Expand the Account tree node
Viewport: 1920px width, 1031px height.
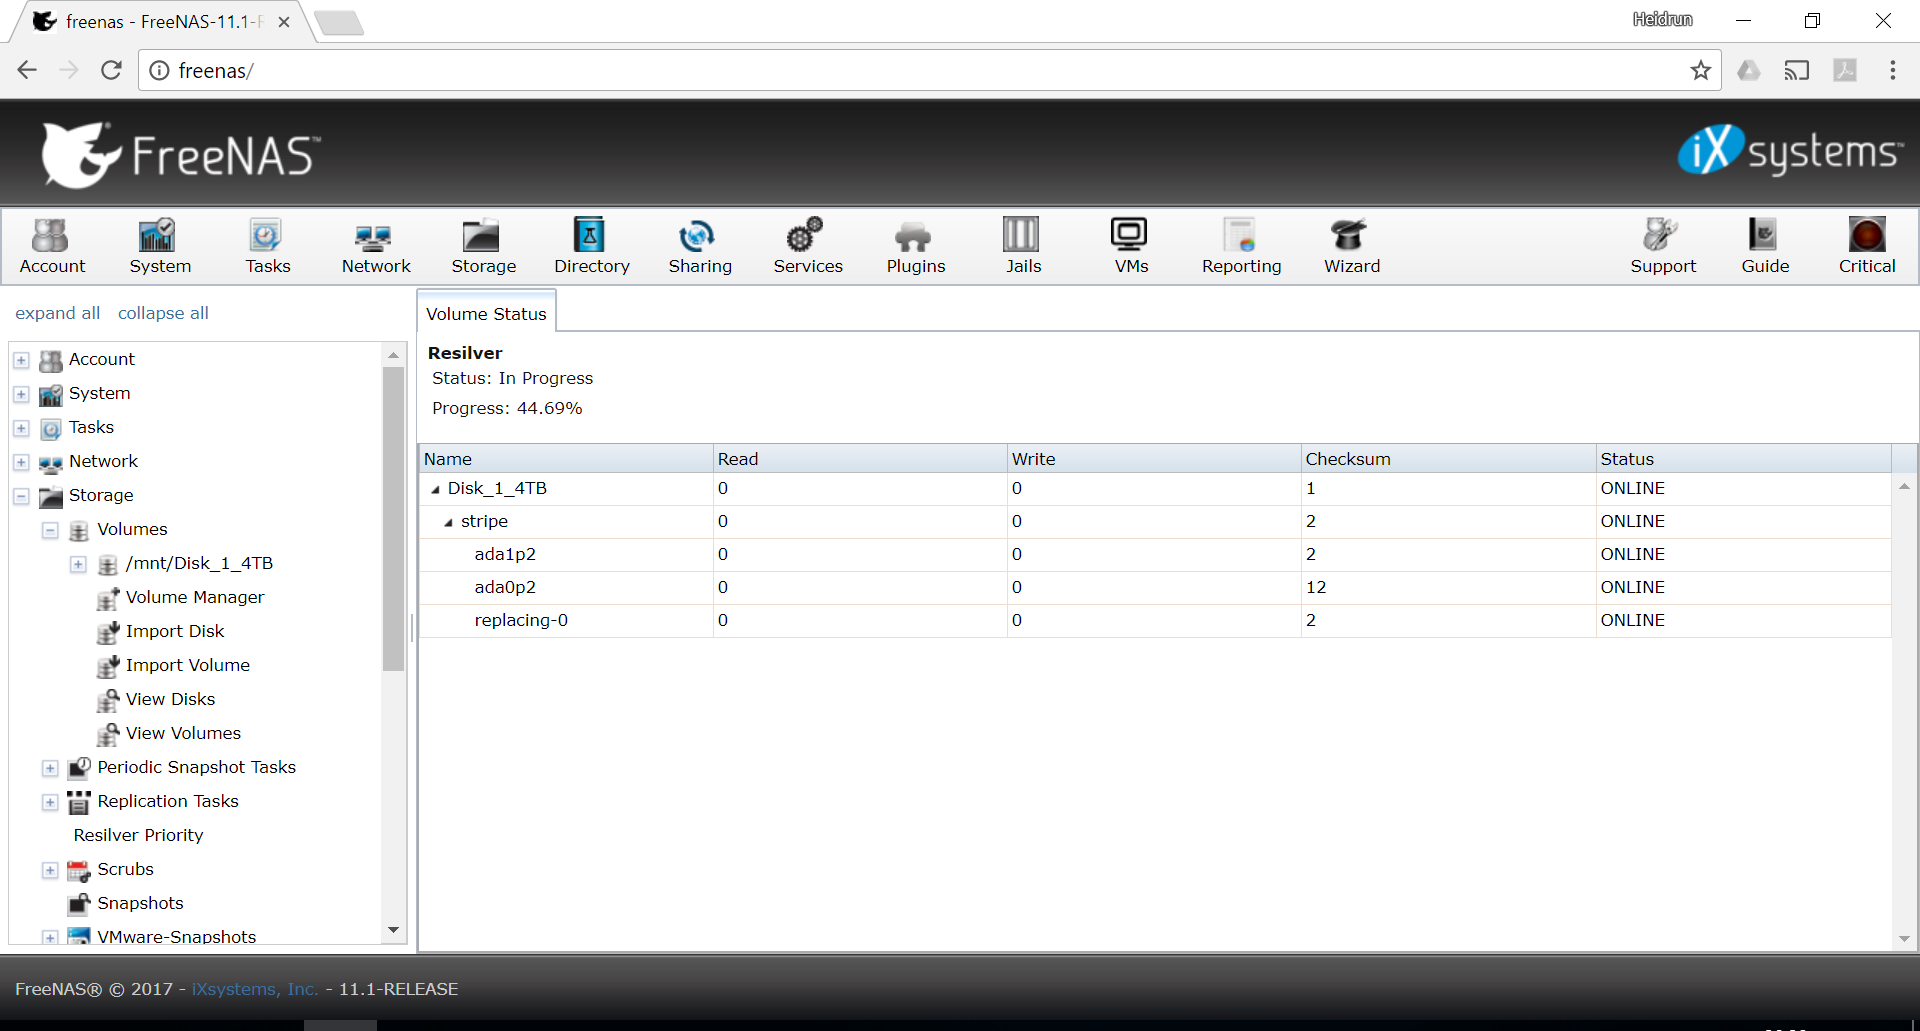(21, 360)
